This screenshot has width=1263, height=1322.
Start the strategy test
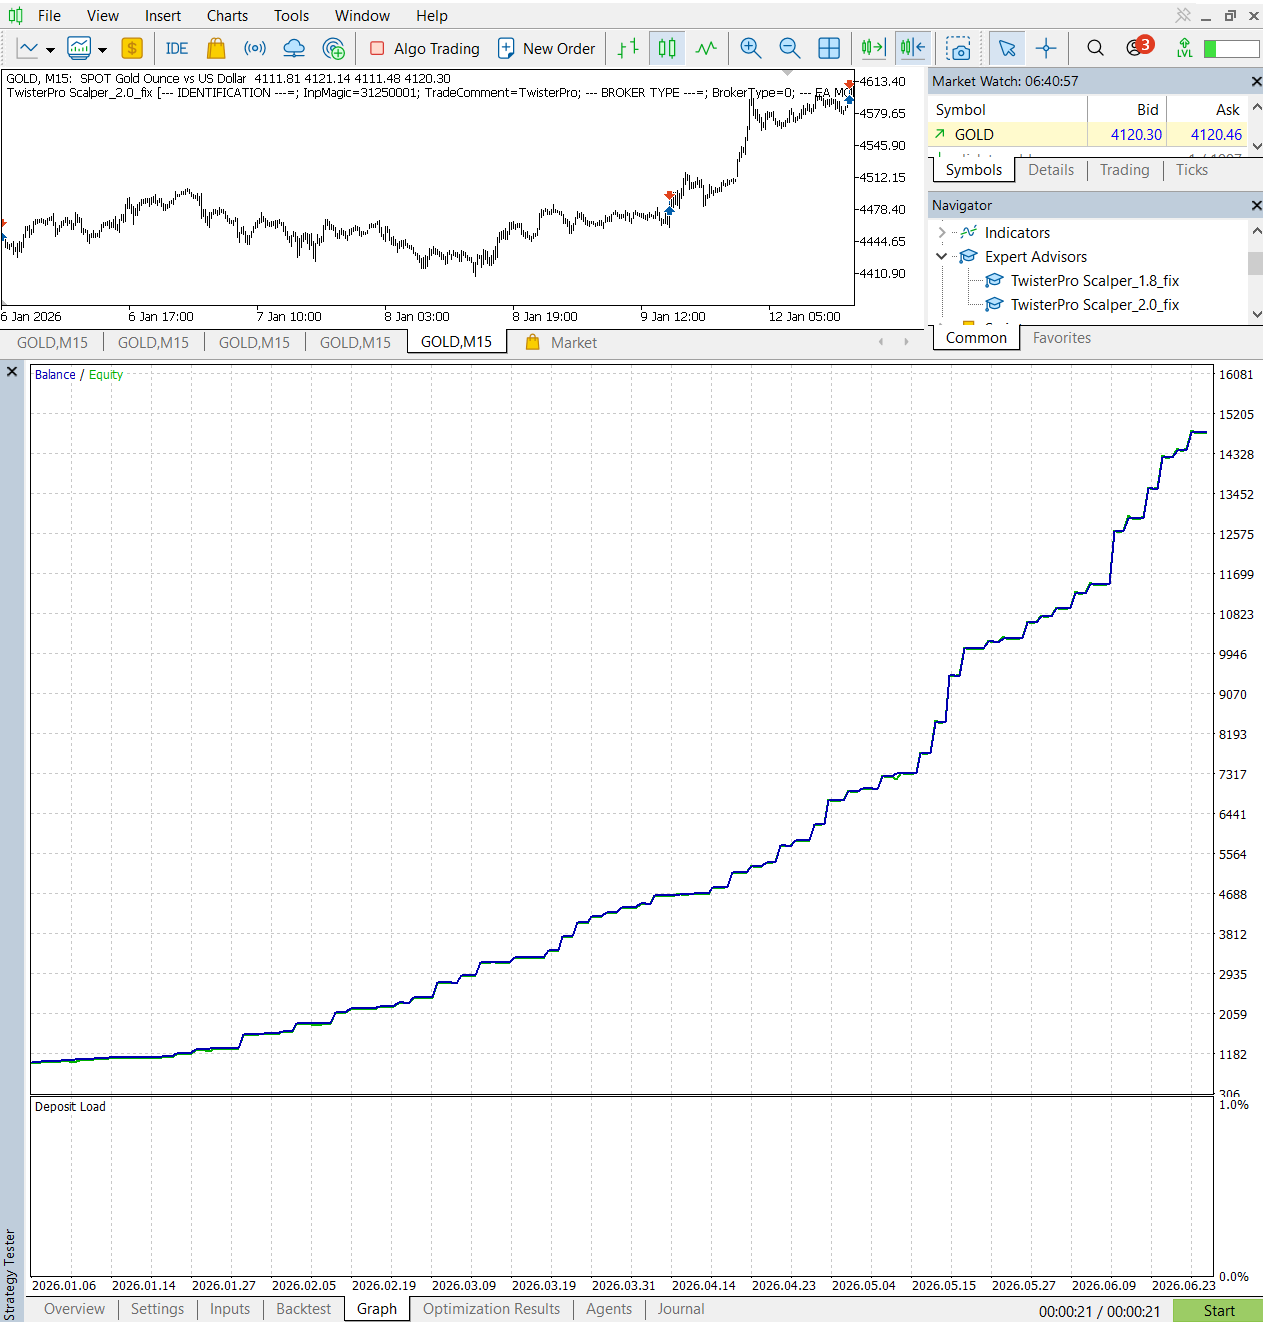point(1218,1310)
